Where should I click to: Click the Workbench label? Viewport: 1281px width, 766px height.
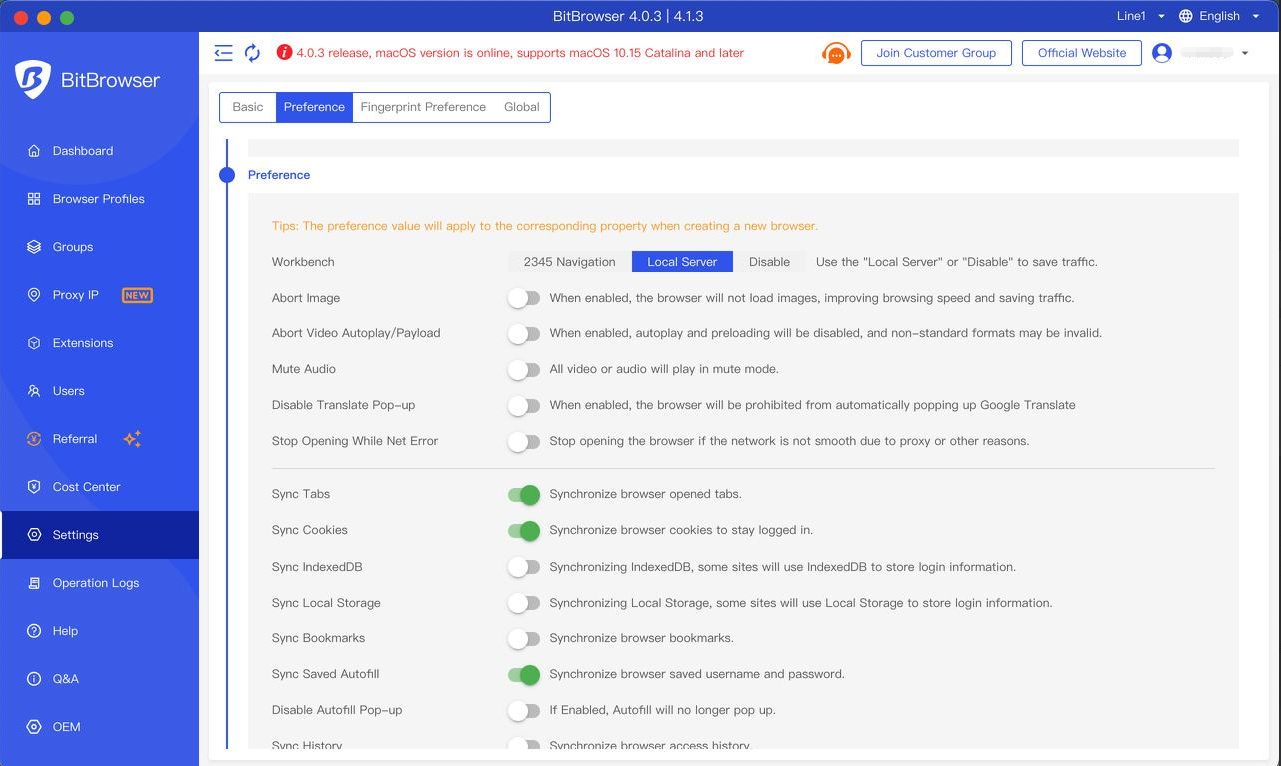pos(303,262)
